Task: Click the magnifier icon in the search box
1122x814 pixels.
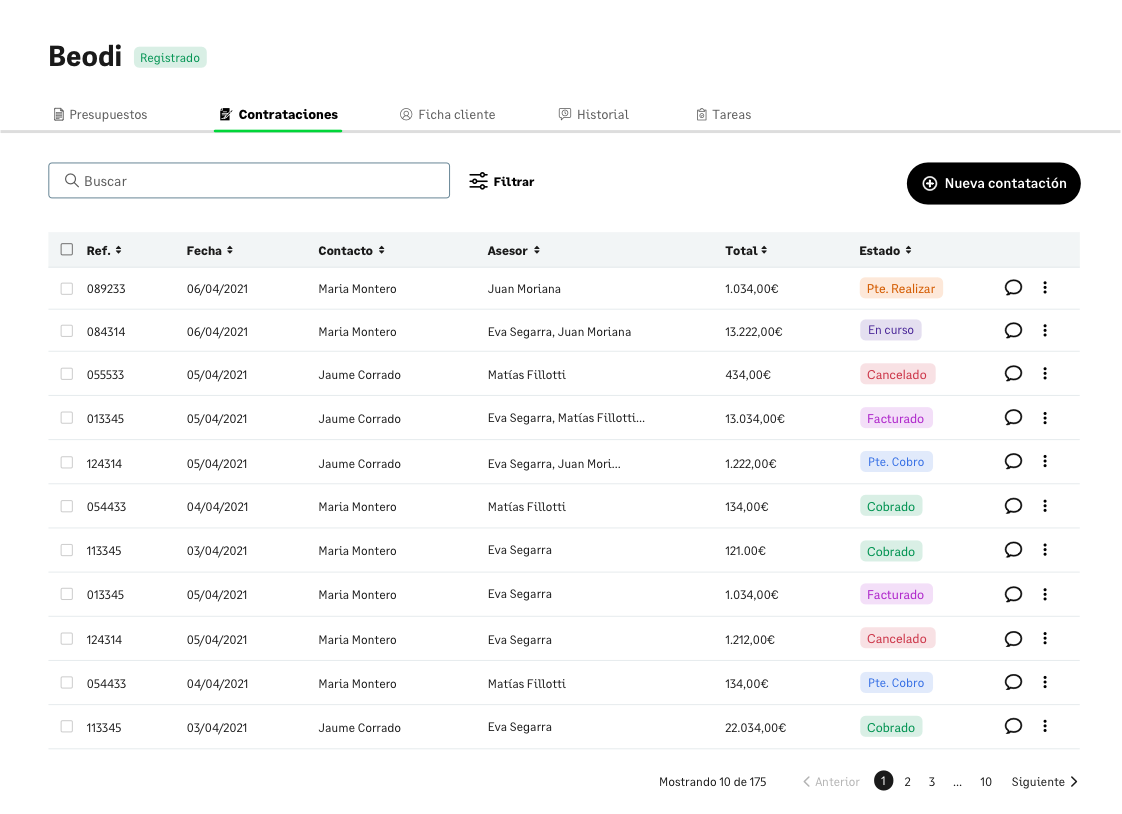Action: click(71, 181)
